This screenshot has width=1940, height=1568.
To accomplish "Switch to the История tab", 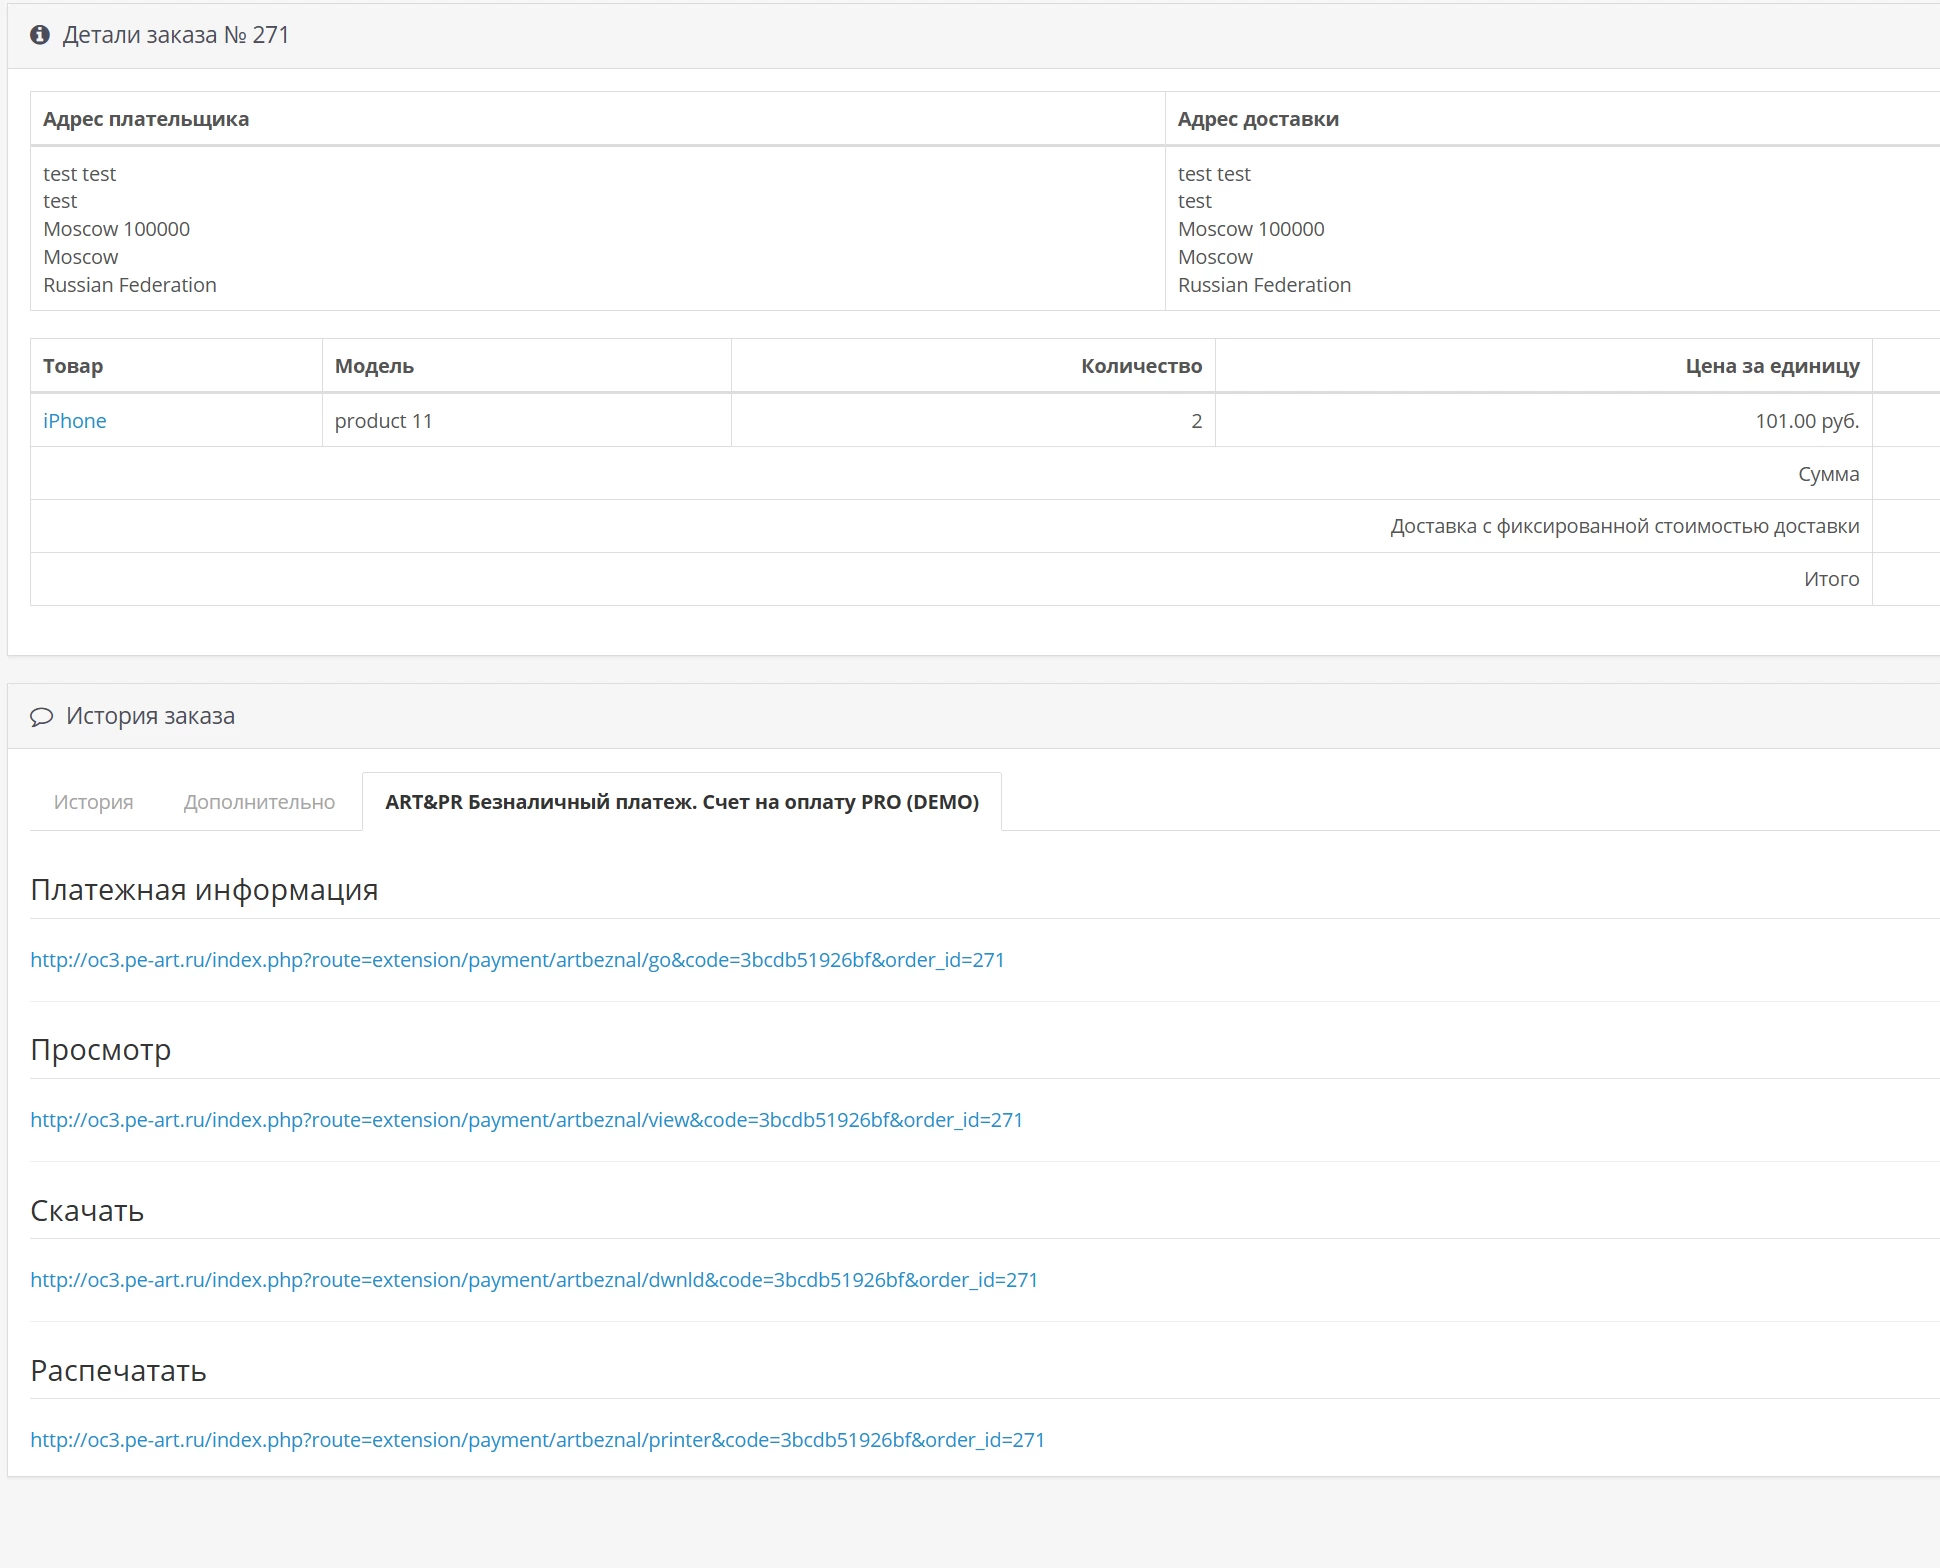I will pyautogui.click(x=93, y=802).
